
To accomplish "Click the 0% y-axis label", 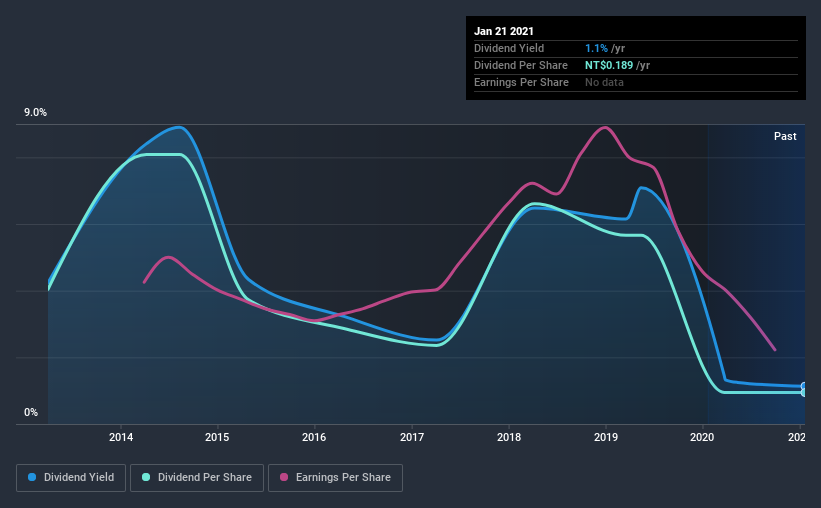I will [31, 413].
